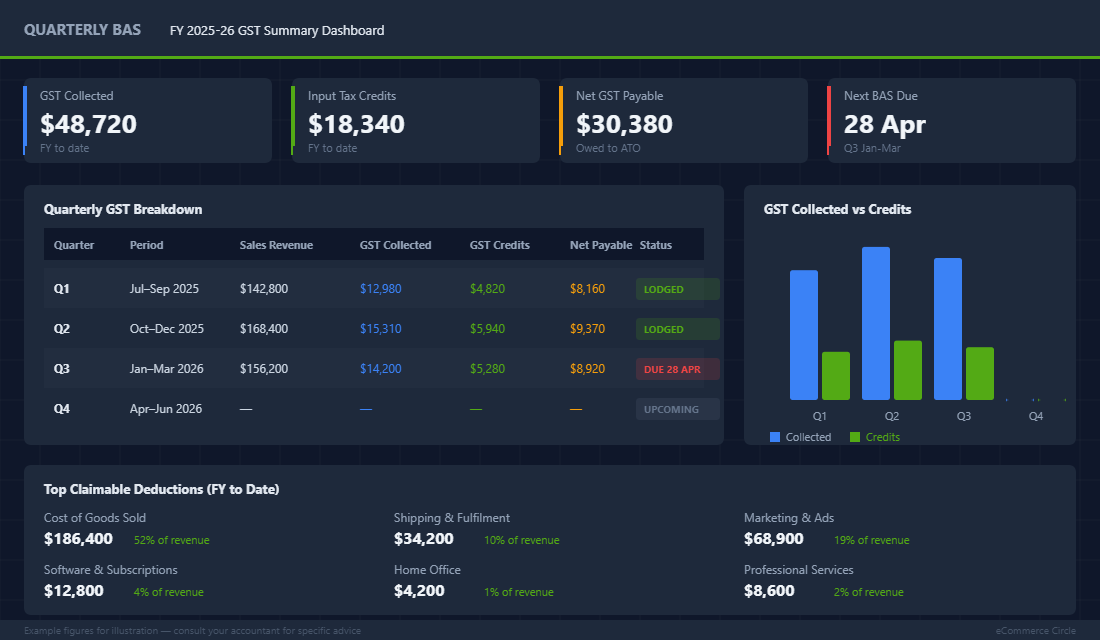
Task: Select the Q3 Collected bar
Action: coord(949,330)
